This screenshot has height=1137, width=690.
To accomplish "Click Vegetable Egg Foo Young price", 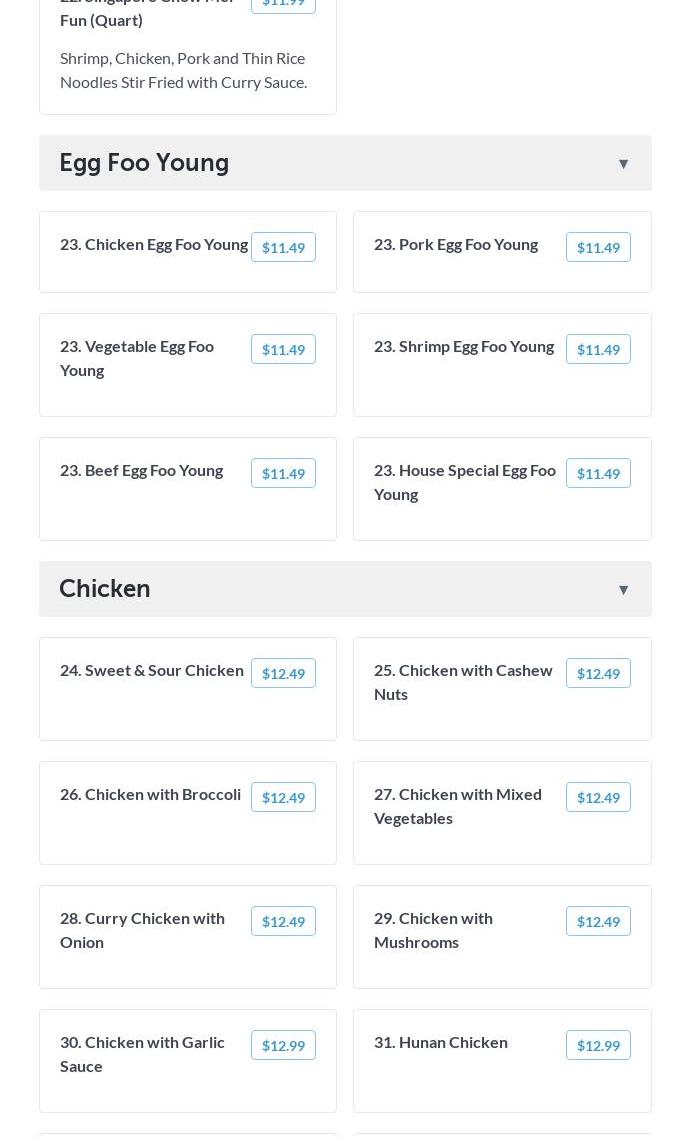I will pos(283,350).
